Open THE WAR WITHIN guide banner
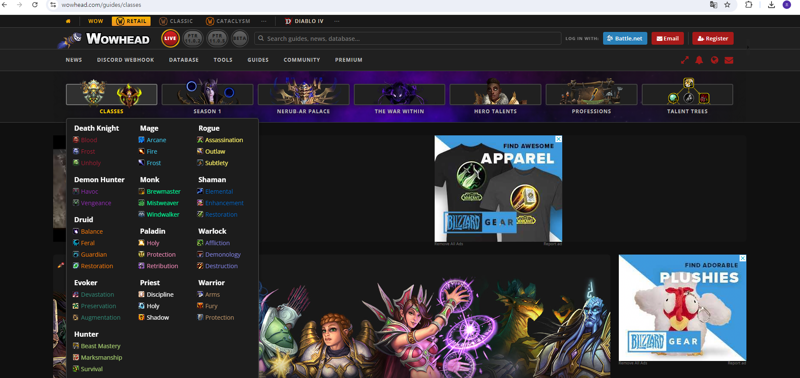The image size is (800, 378). [x=399, y=96]
